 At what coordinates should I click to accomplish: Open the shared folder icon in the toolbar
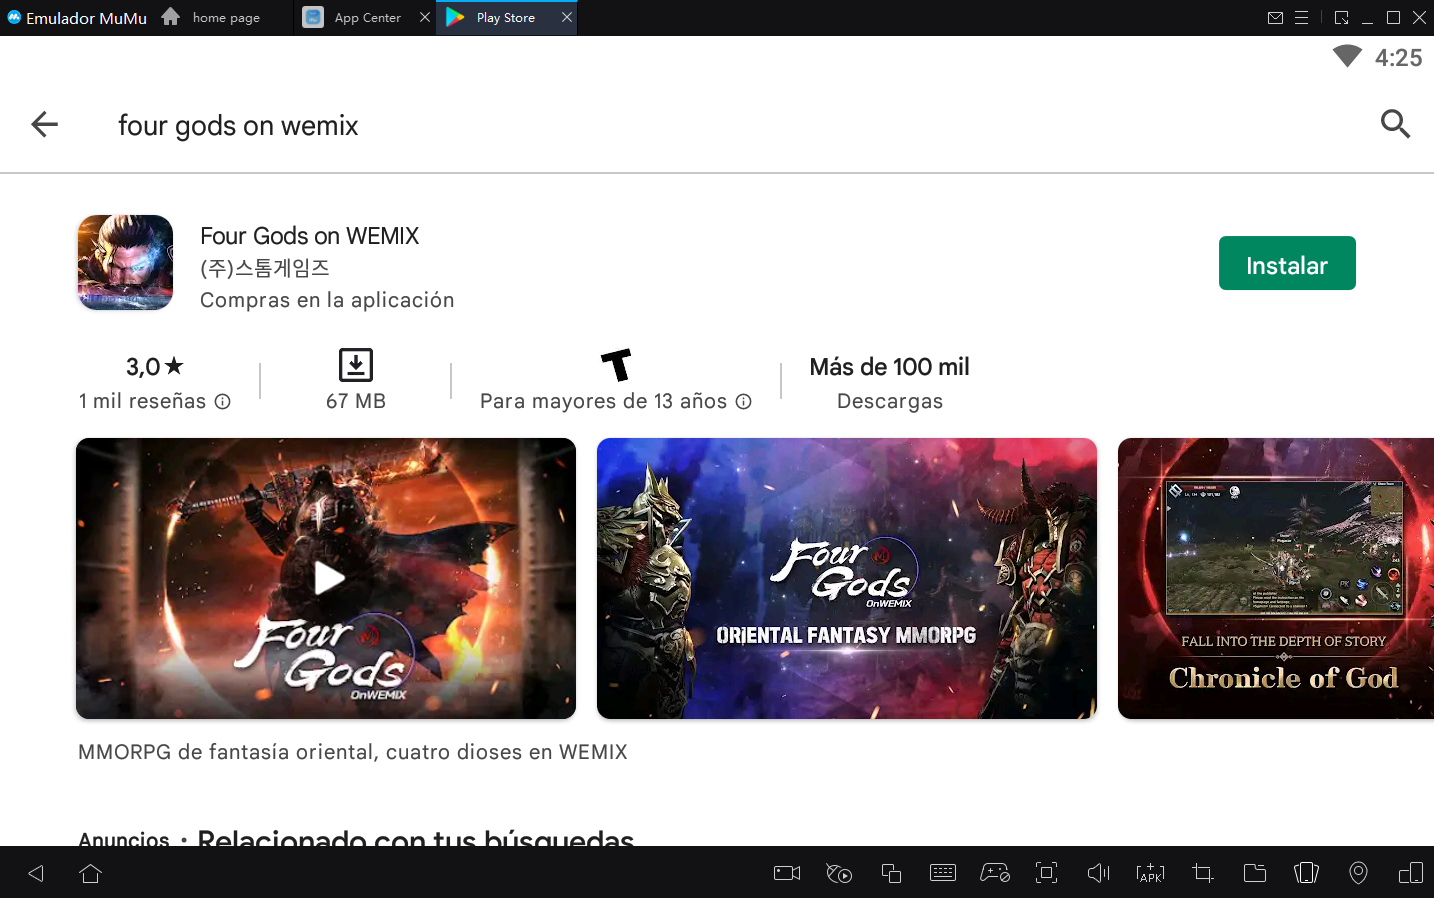click(x=1255, y=873)
